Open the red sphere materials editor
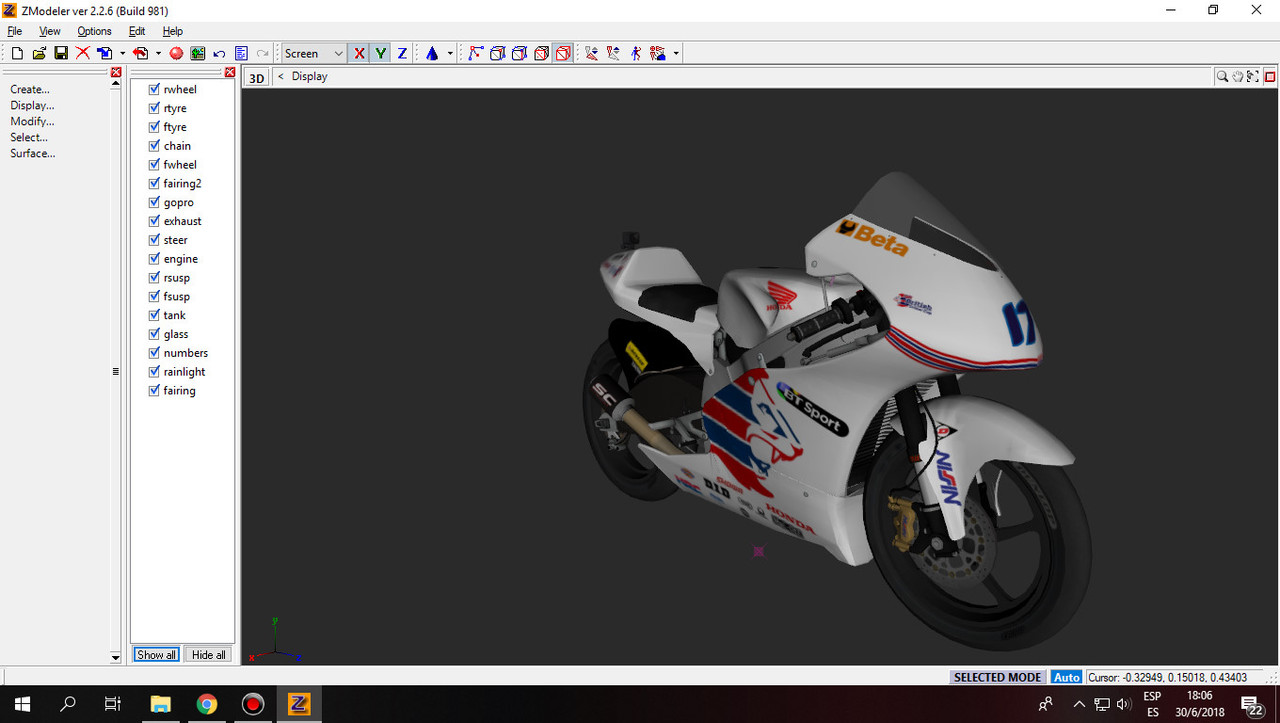The image size is (1280, 723). point(176,53)
